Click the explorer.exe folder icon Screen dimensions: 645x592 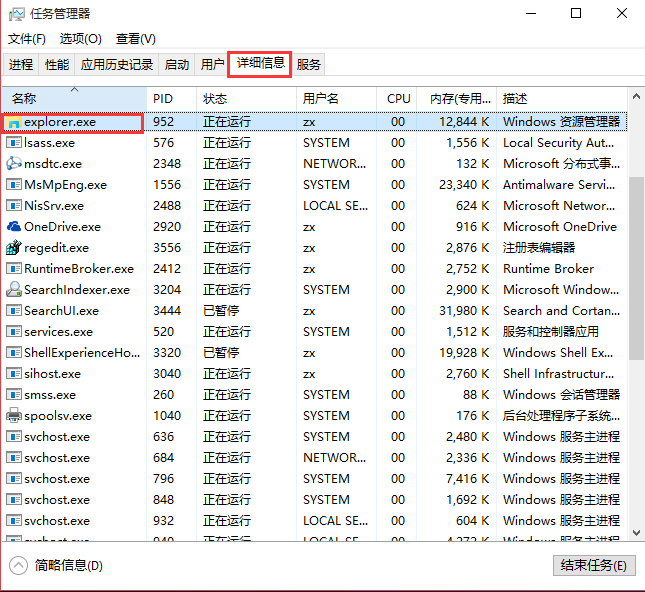pos(14,122)
